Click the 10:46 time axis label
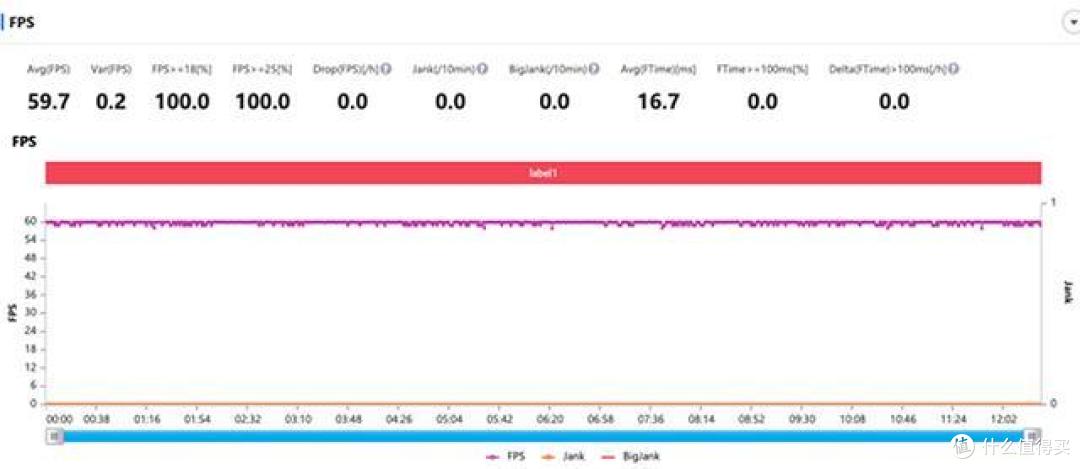 pos(904,419)
